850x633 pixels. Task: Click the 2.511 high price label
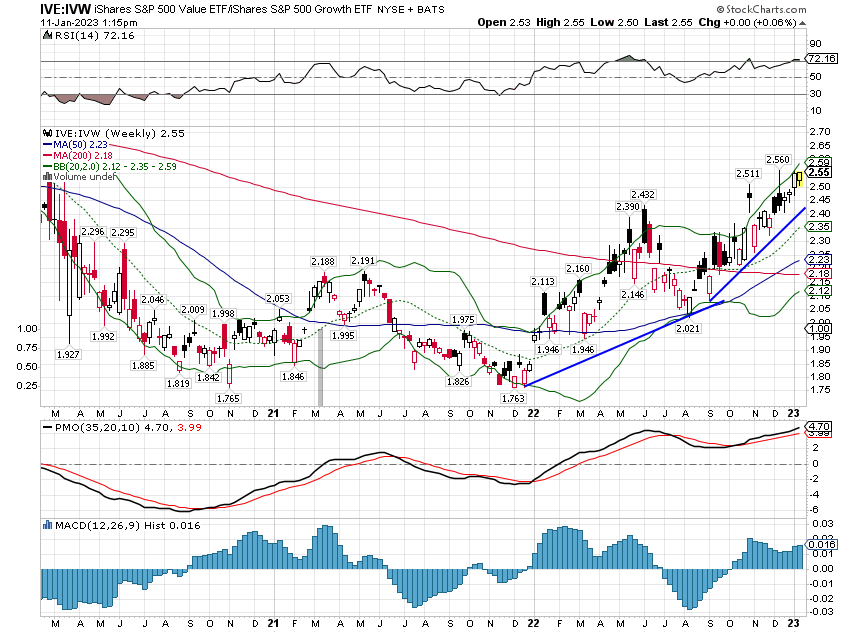pos(748,173)
